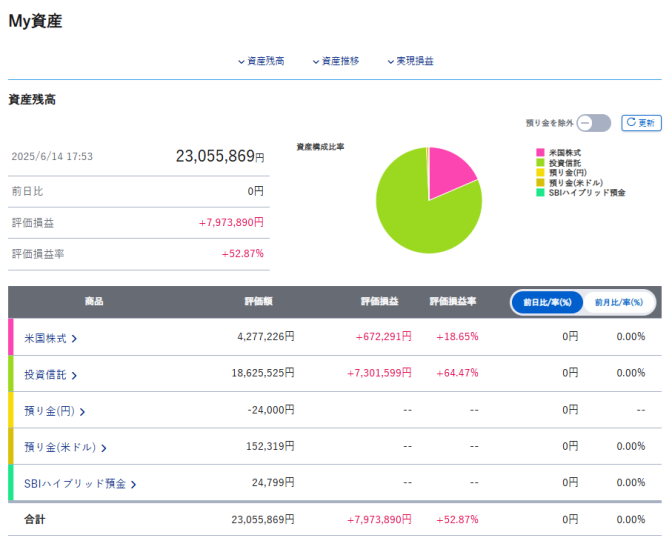Viewport: 672px width, 538px height.
Task: Click the 商品 column header
Action: click(94, 301)
